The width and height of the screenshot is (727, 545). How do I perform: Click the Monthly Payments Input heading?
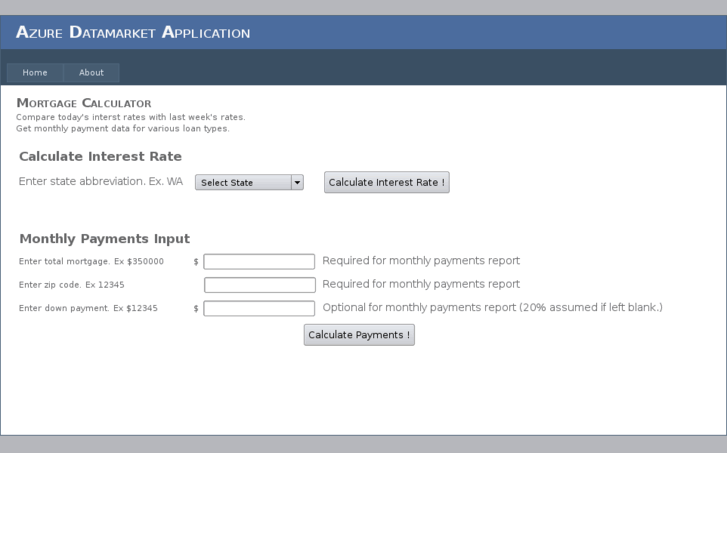pyautogui.click(x=104, y=238)
